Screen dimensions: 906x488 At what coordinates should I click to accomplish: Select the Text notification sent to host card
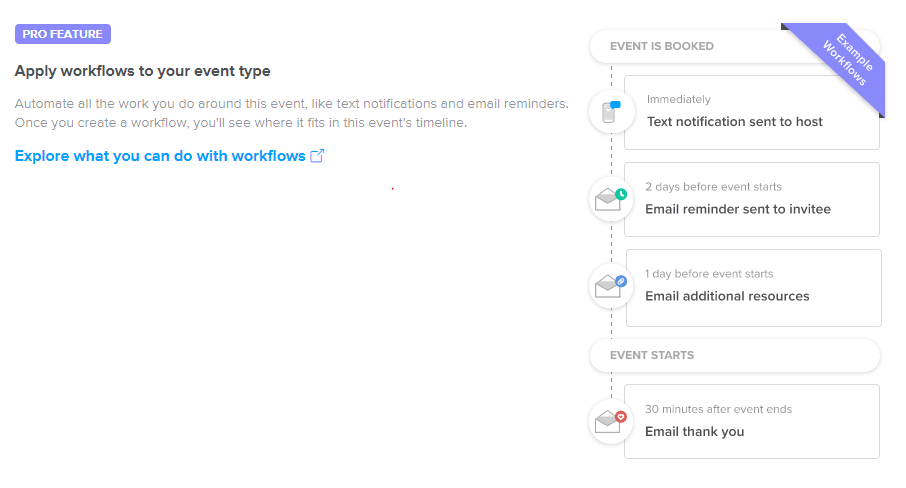[752, 113]
